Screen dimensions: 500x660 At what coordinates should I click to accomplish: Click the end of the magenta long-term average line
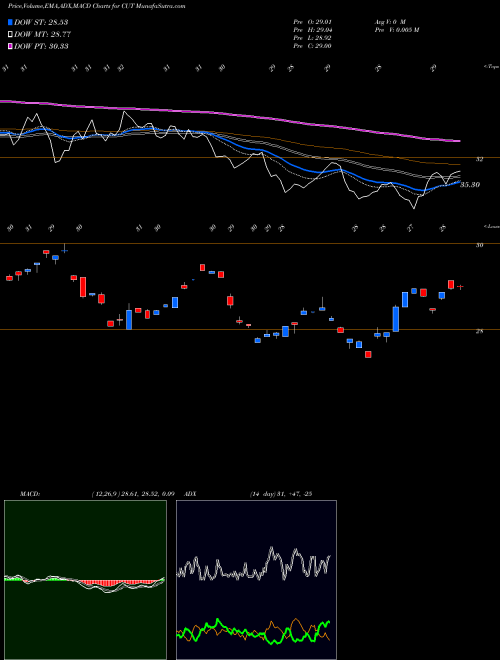(x=458, y=141)
